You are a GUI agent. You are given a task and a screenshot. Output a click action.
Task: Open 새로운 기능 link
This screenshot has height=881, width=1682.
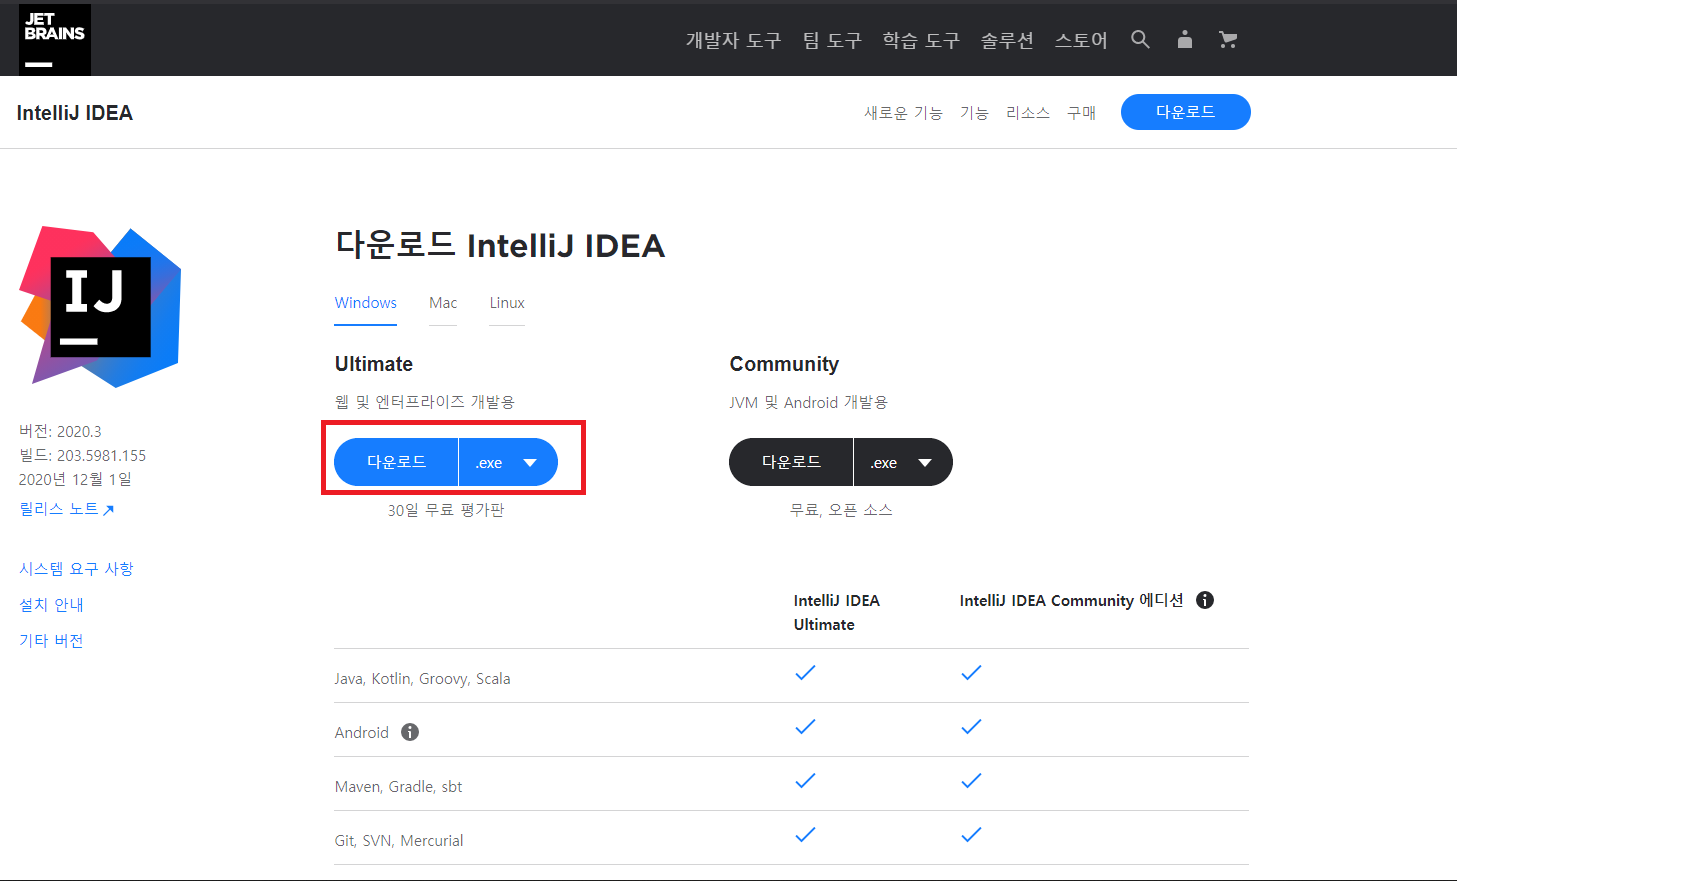(x=904, y=113)
